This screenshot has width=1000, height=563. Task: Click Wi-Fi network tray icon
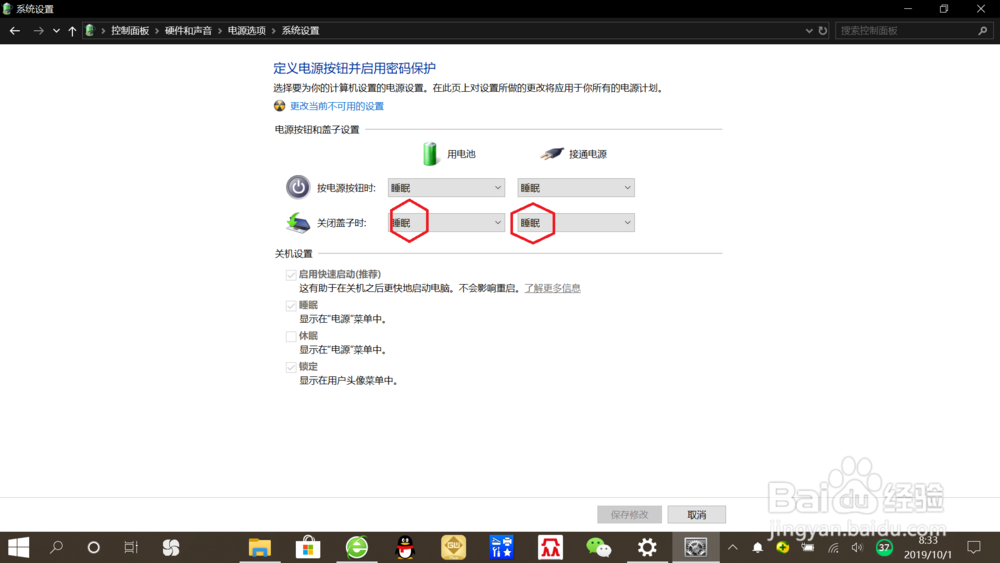[x=833, y=547]
